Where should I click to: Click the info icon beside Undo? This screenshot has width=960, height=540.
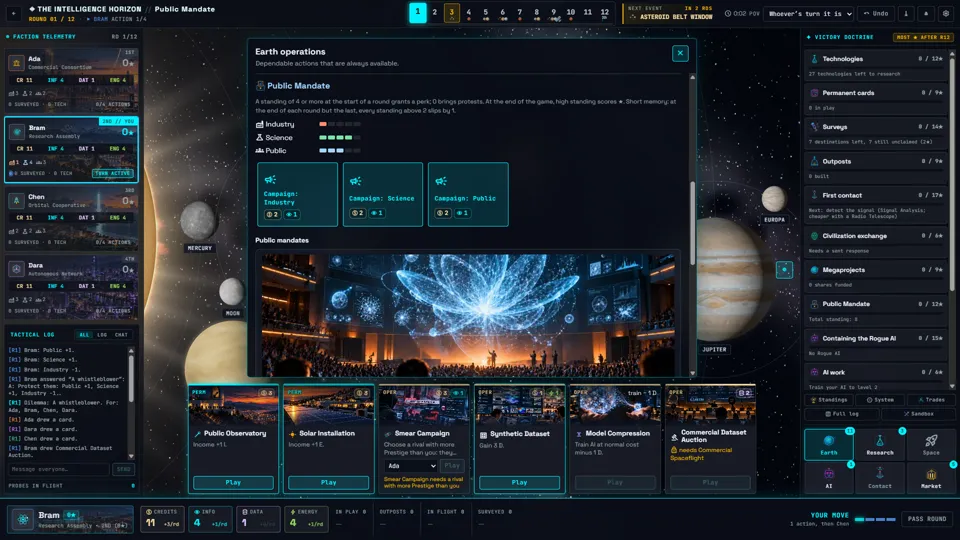click(x=906, y=13)
